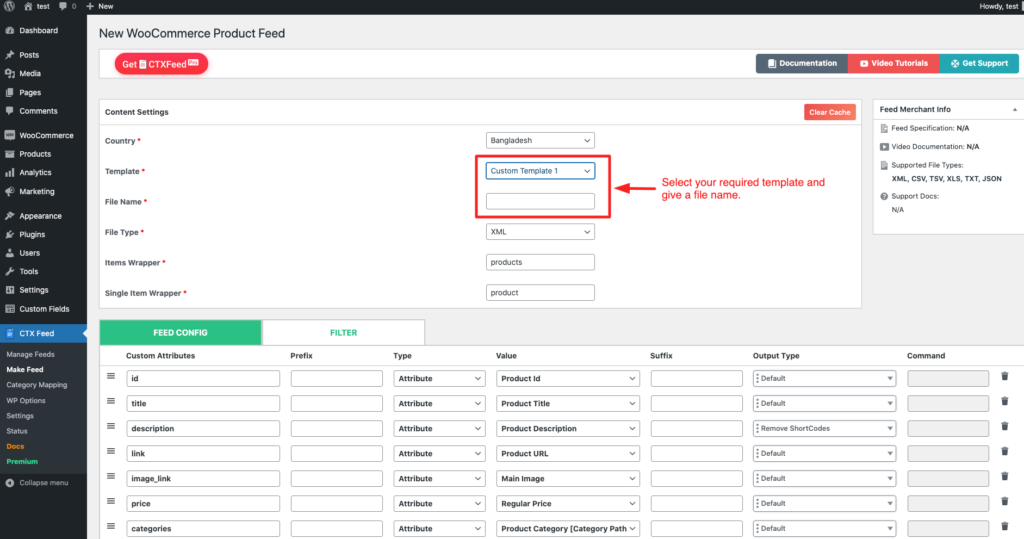Open the test site home icon
Screen dimensions: 1024x539
tap(28, 6)
